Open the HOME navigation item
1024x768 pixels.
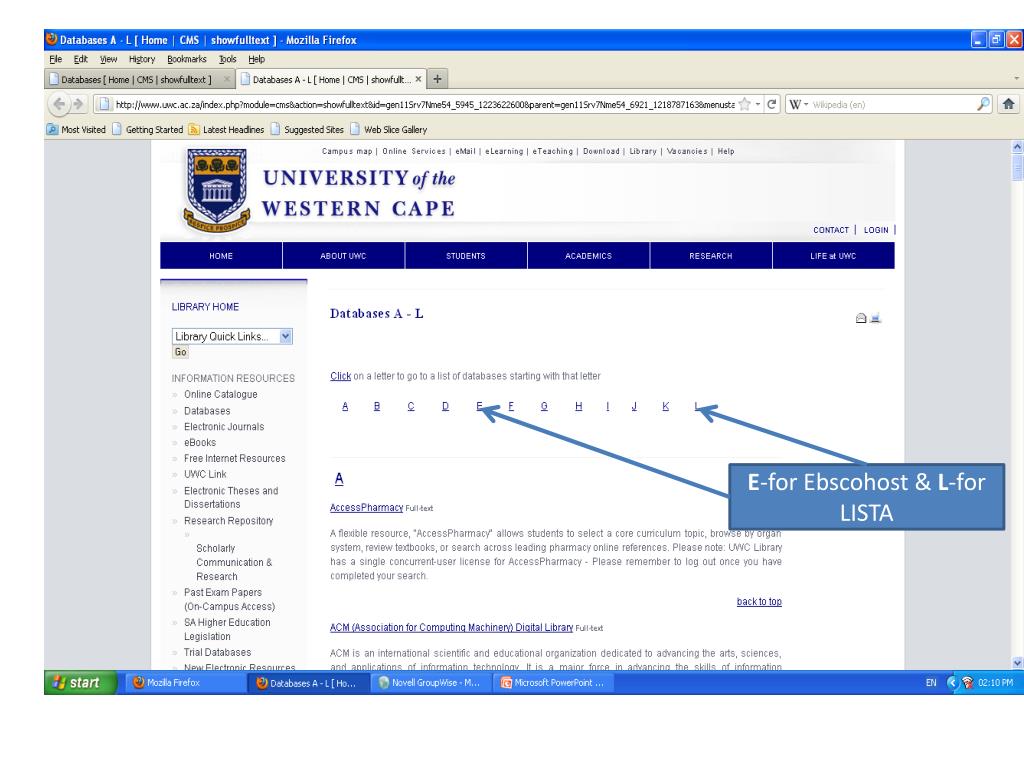coord(221,256)
